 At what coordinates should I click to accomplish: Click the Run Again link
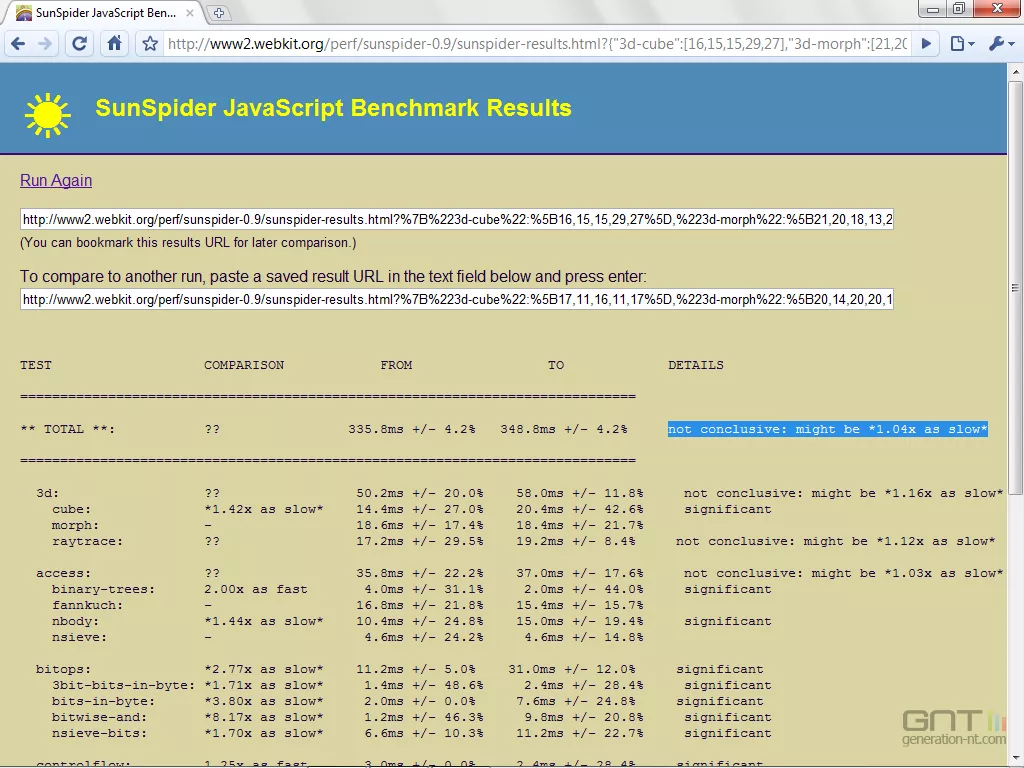tap(56, 180)
